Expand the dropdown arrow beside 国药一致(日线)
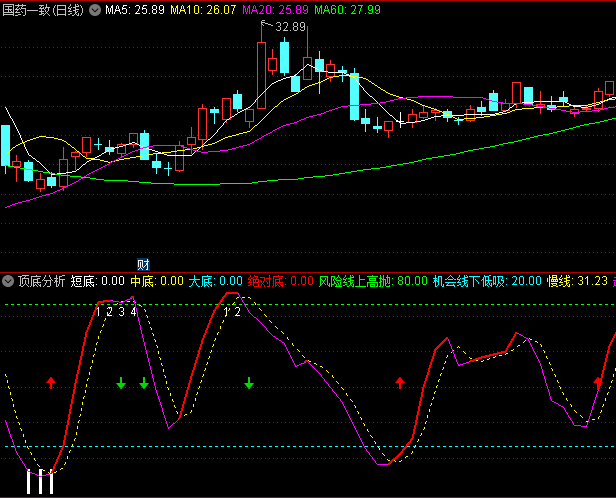 point(94,10)
